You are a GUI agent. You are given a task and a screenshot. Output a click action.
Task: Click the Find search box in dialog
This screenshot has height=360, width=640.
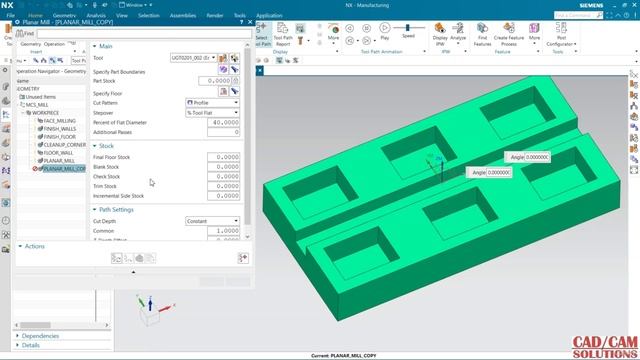click(x=144, y=33)
